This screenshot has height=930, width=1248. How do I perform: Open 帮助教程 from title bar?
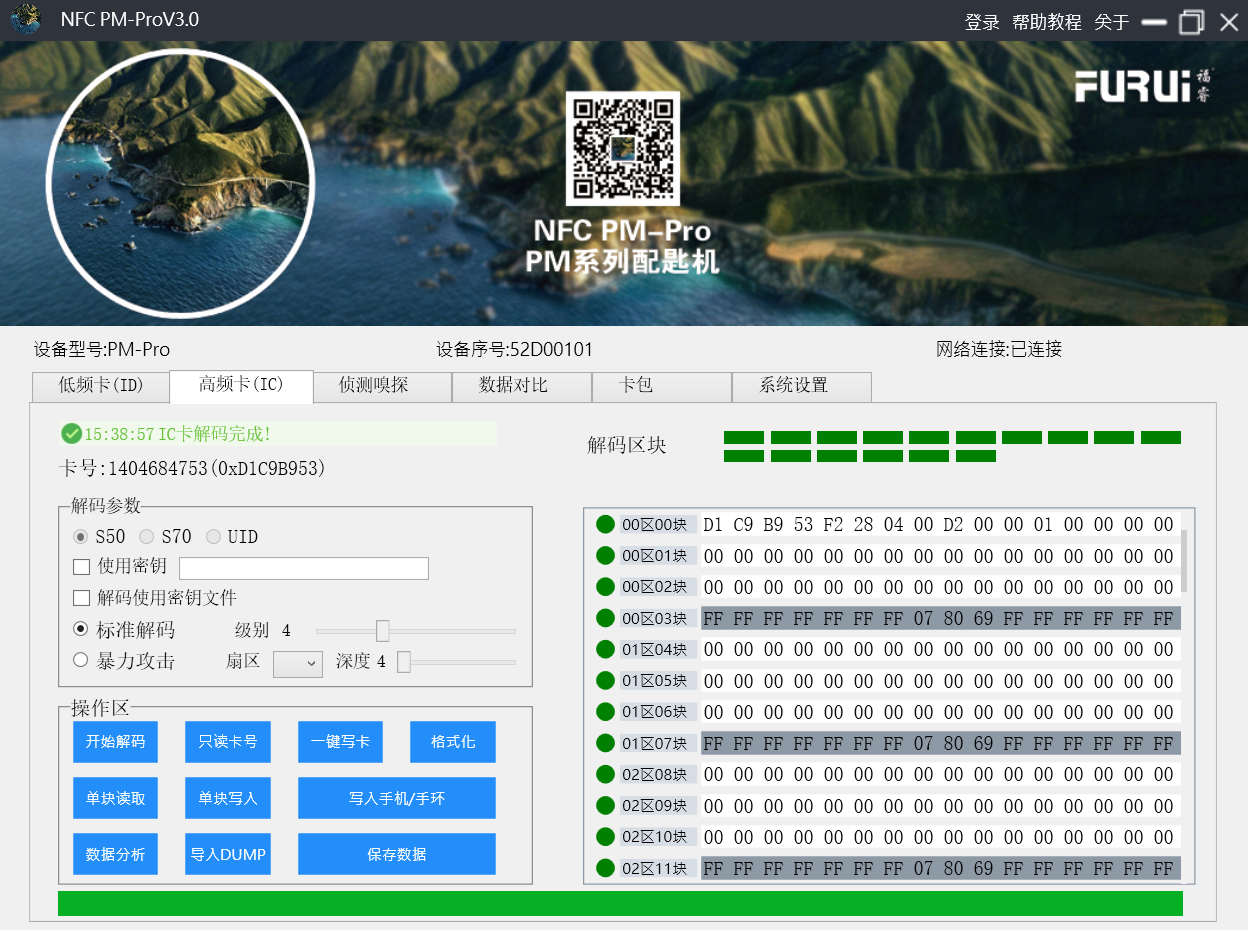(x=1047, y=22)
